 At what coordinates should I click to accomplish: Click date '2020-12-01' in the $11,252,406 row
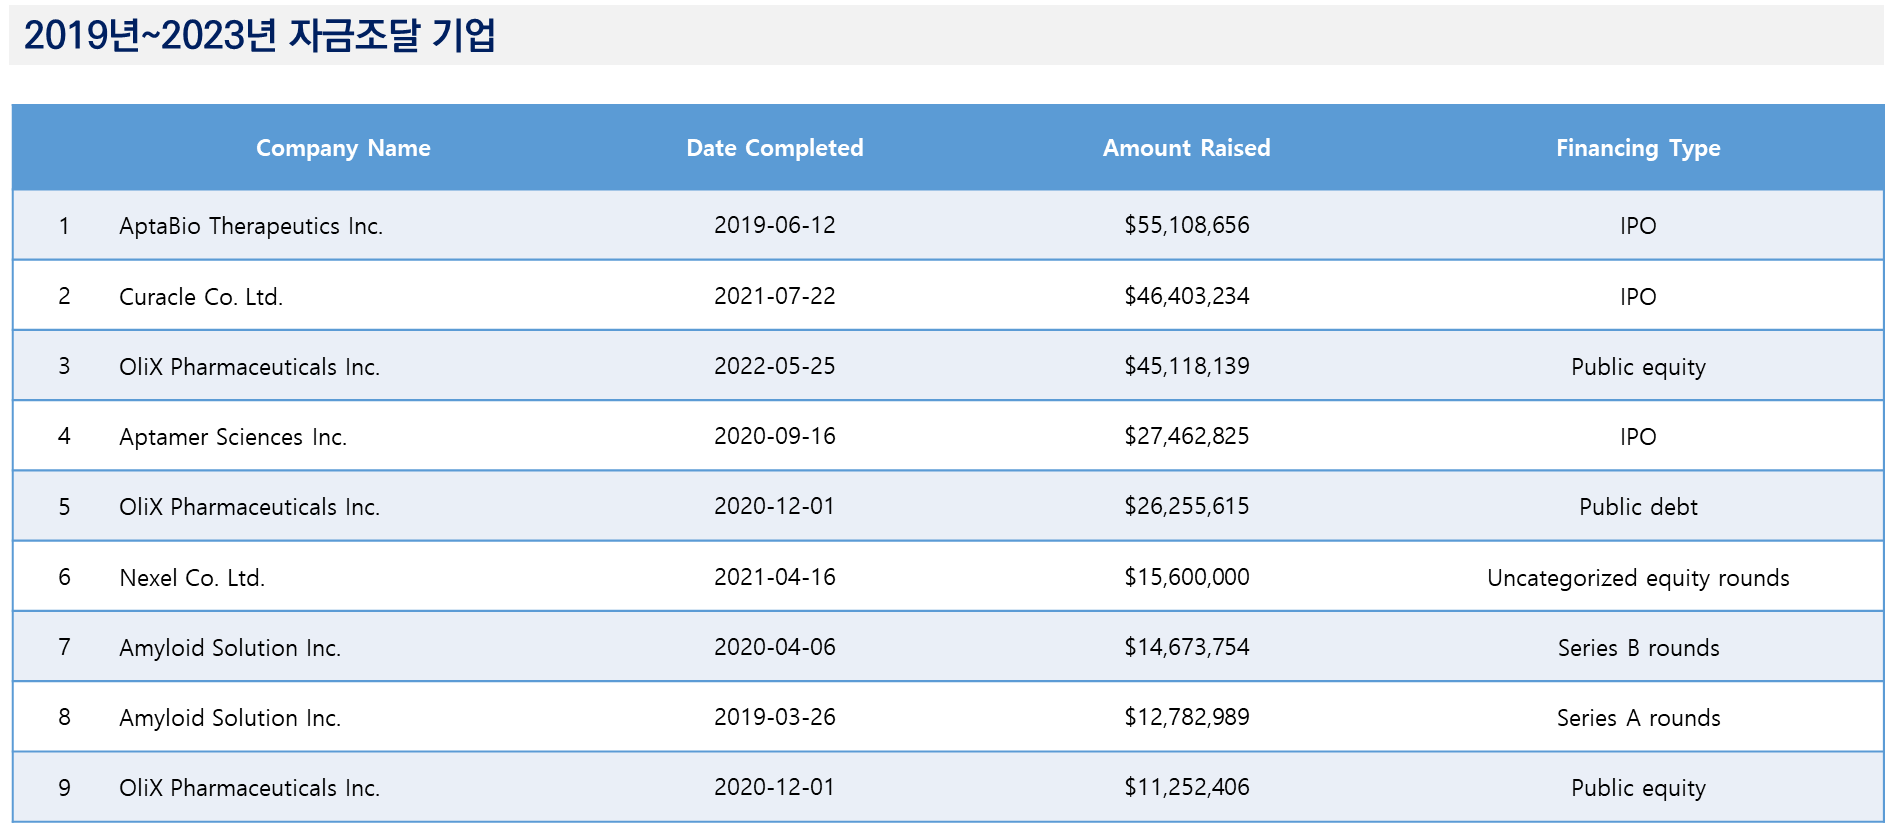click(x=775, y=787)
